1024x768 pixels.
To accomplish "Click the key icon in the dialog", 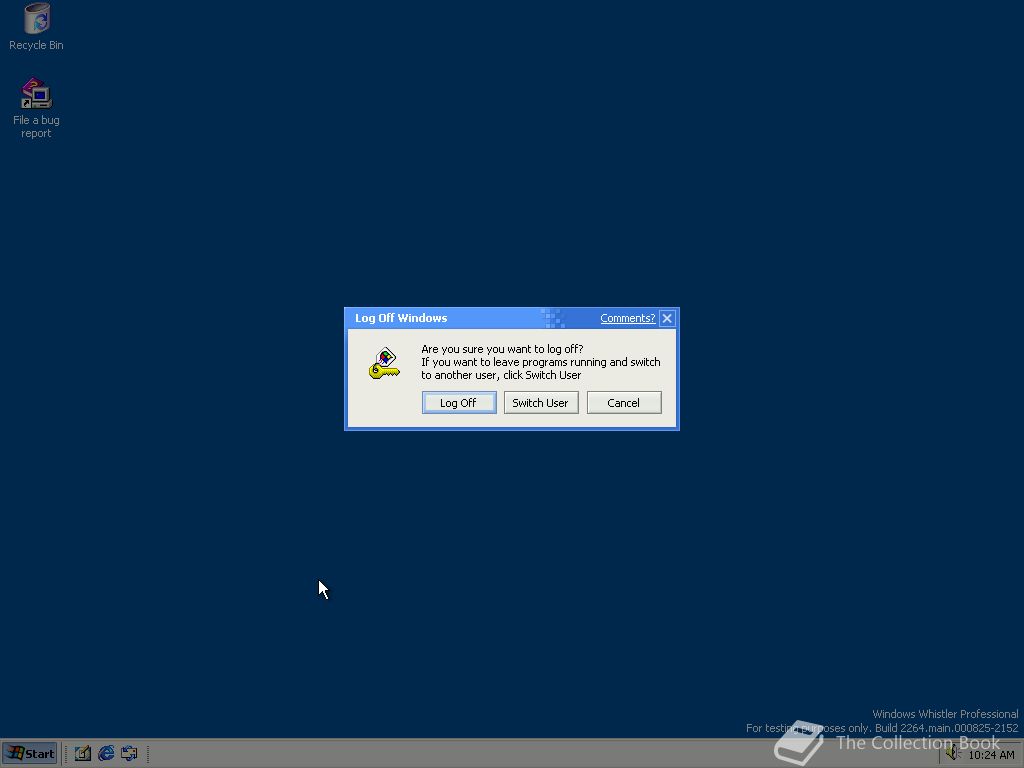I will pos(385,363).
